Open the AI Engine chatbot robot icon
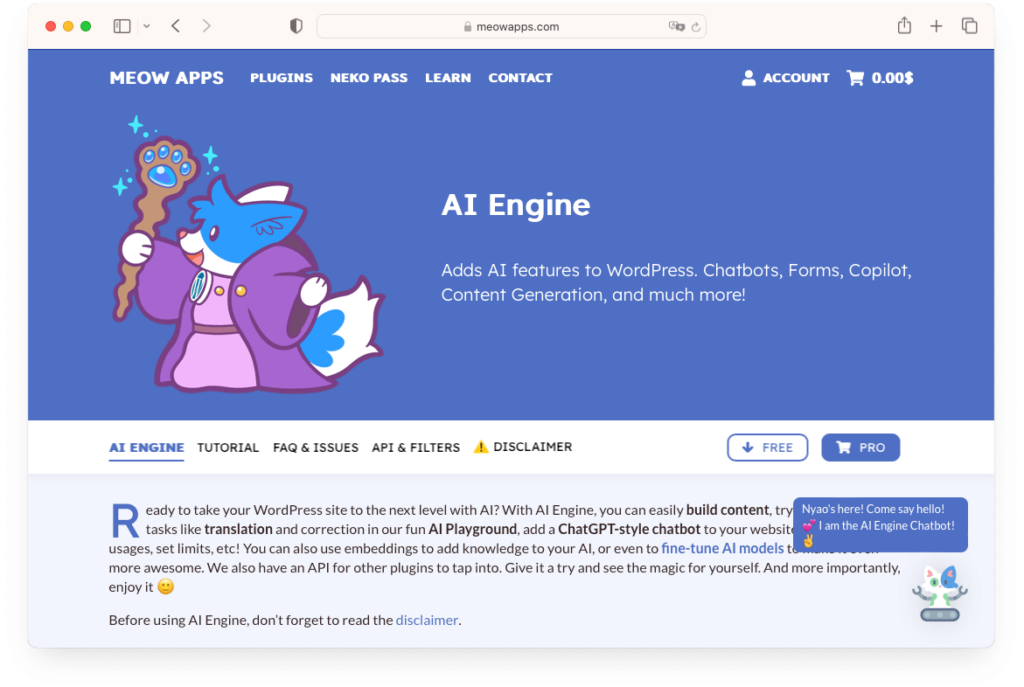This screenshot has width=1024, height=687. [x=940, y=594]
